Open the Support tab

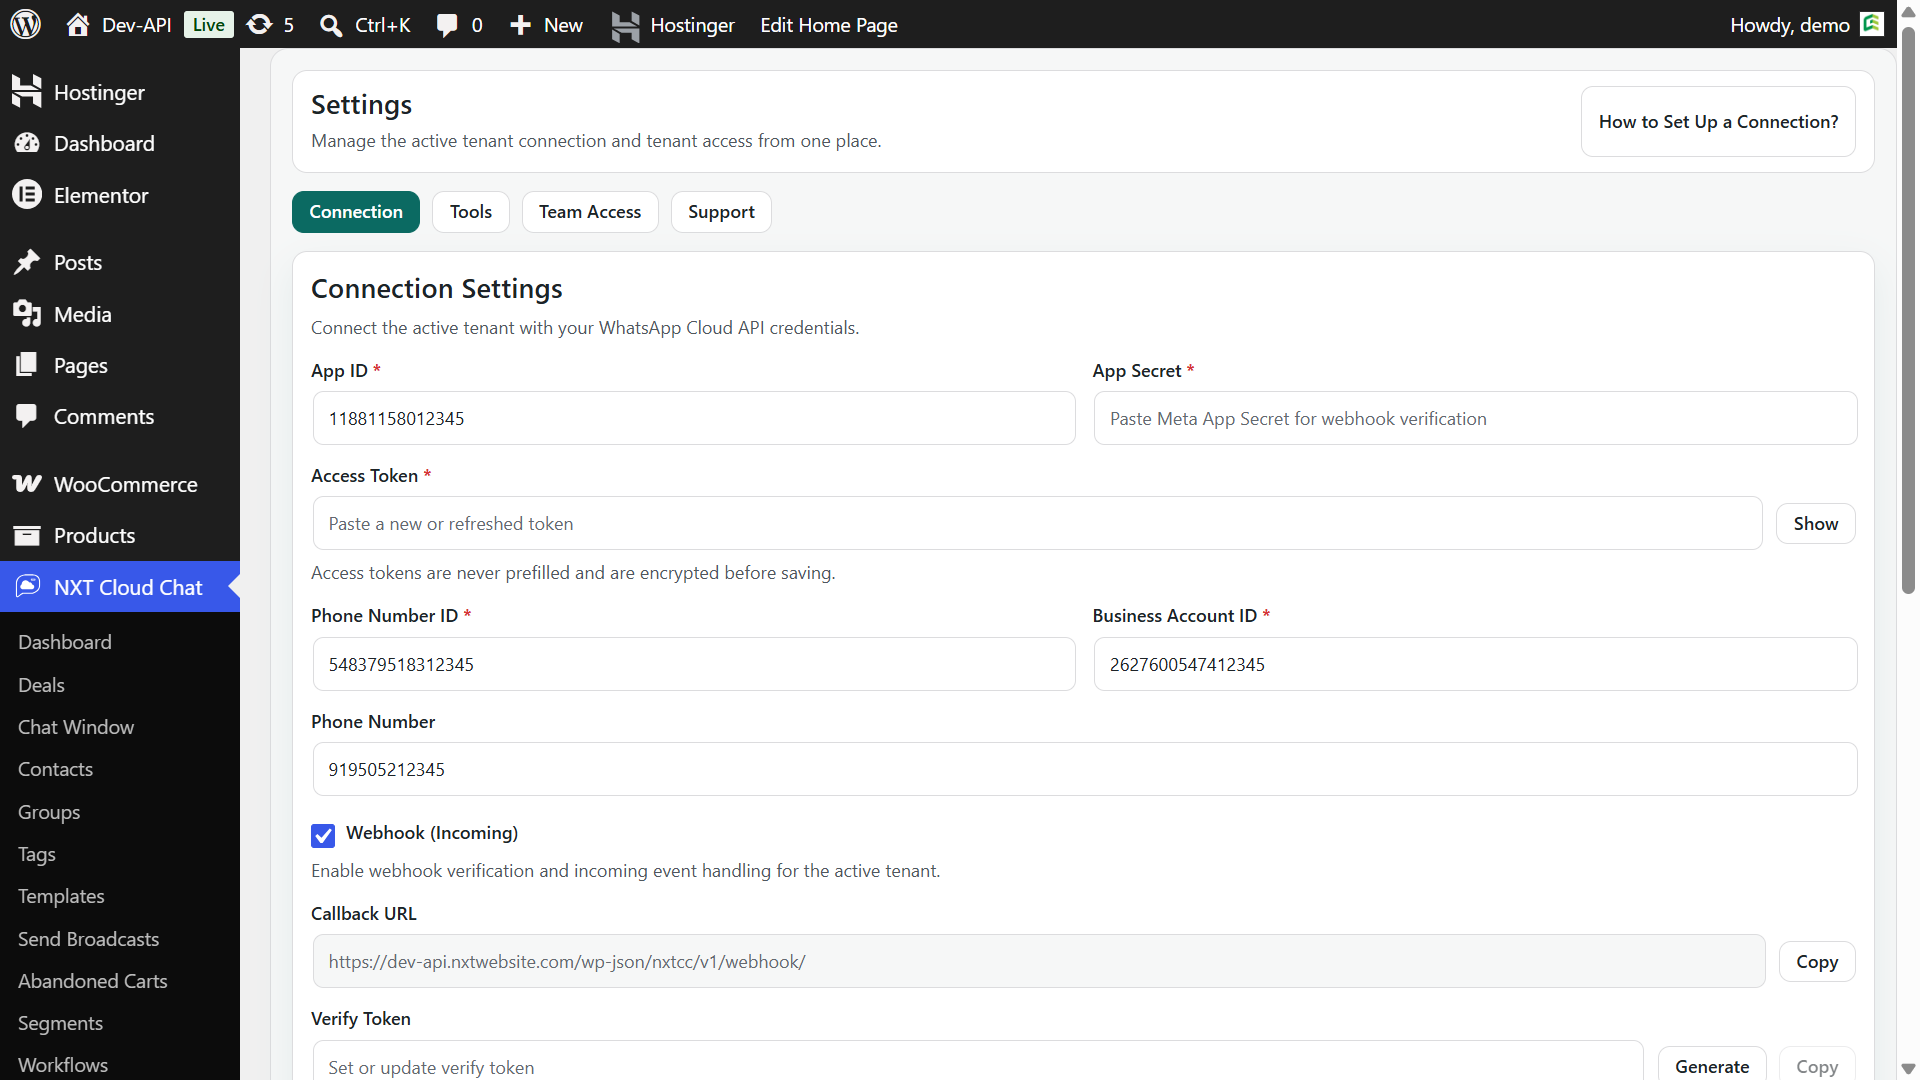(x=721, y=212)
